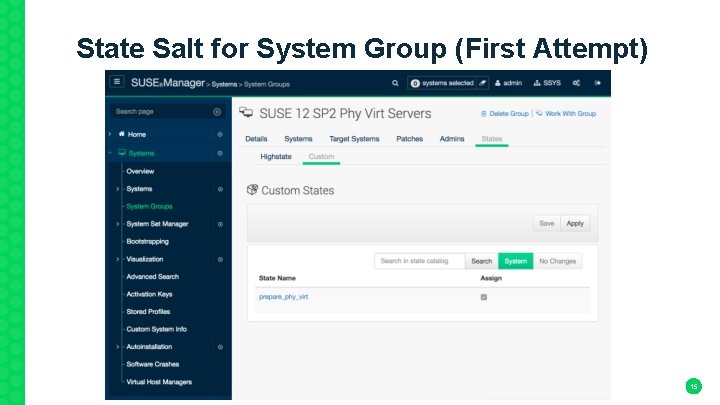The width and height of the screenshot is (720, 405).
Task: Expand System Set Manager chevron
Action: point(118,224)
